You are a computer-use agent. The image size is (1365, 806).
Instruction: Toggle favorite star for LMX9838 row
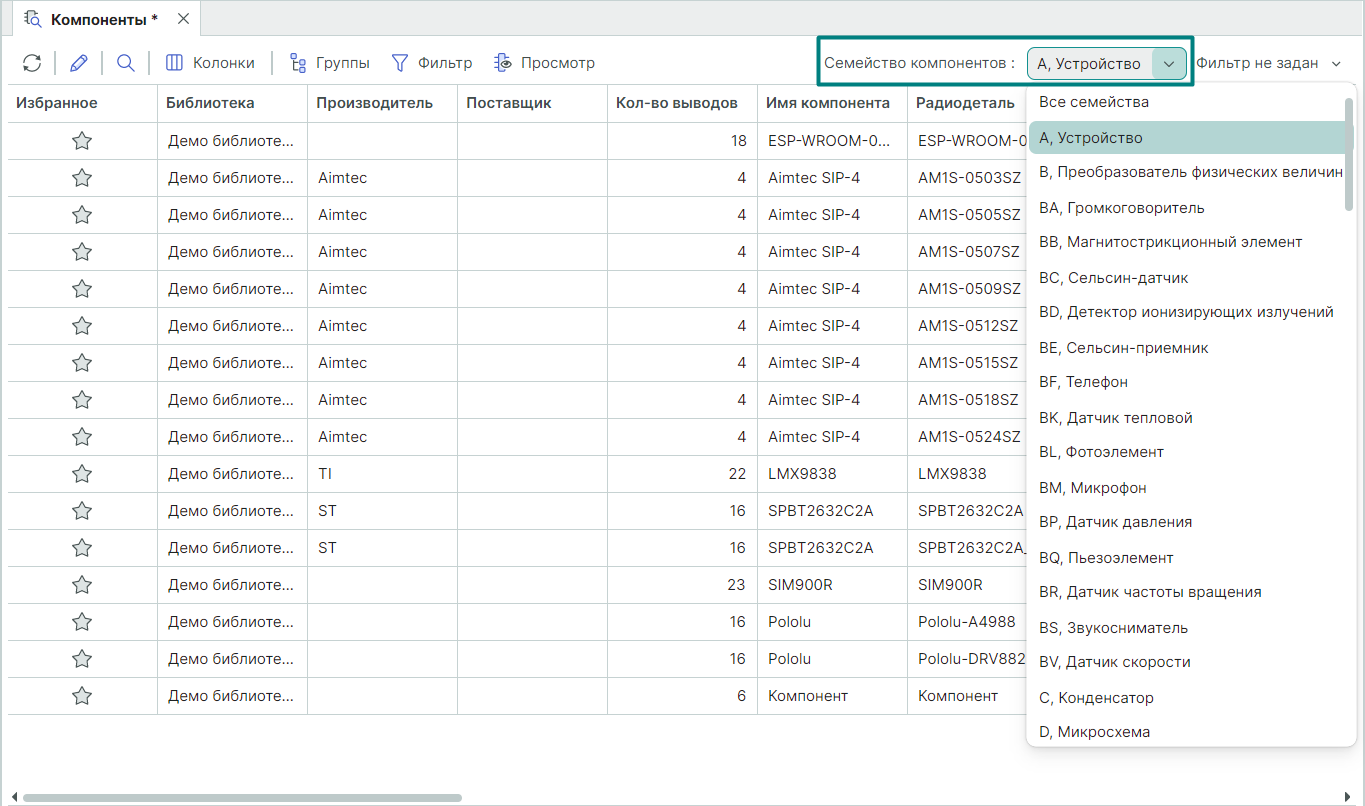pyautogui.click(x=82, y=474)
